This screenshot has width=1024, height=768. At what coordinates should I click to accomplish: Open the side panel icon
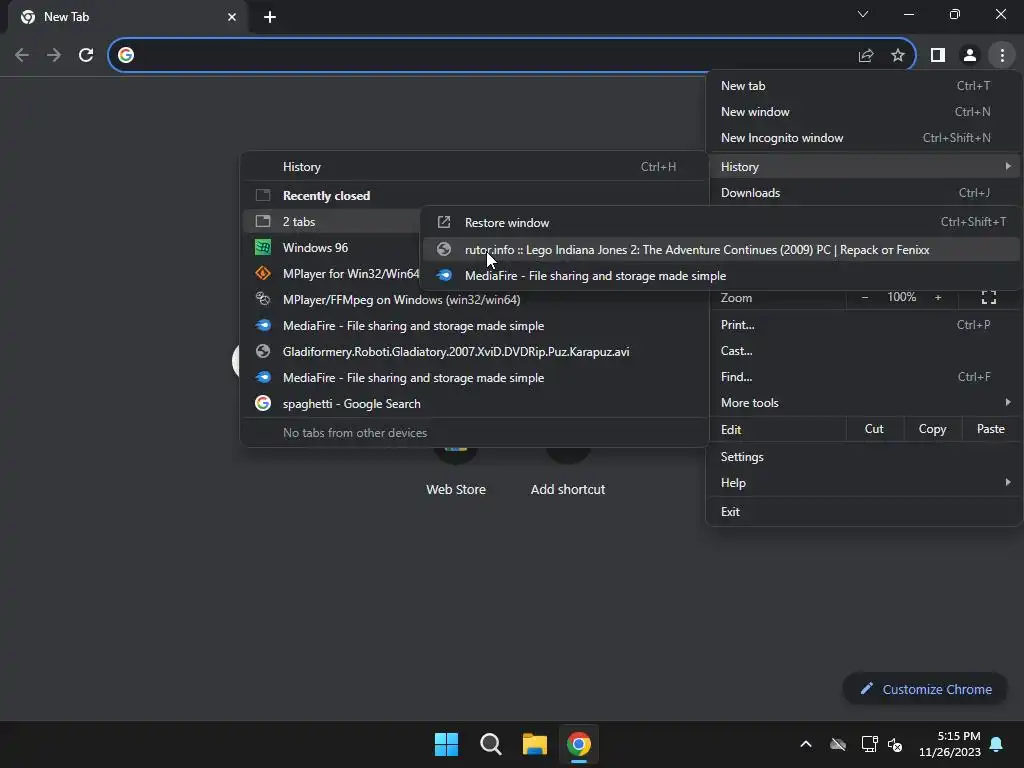coord(938,55)
